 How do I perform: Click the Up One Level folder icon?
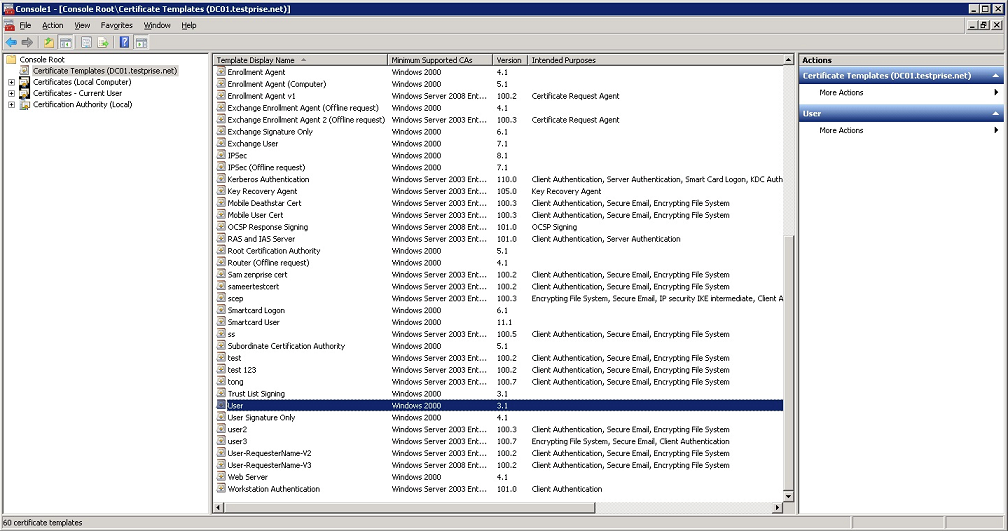pos(48,42)
